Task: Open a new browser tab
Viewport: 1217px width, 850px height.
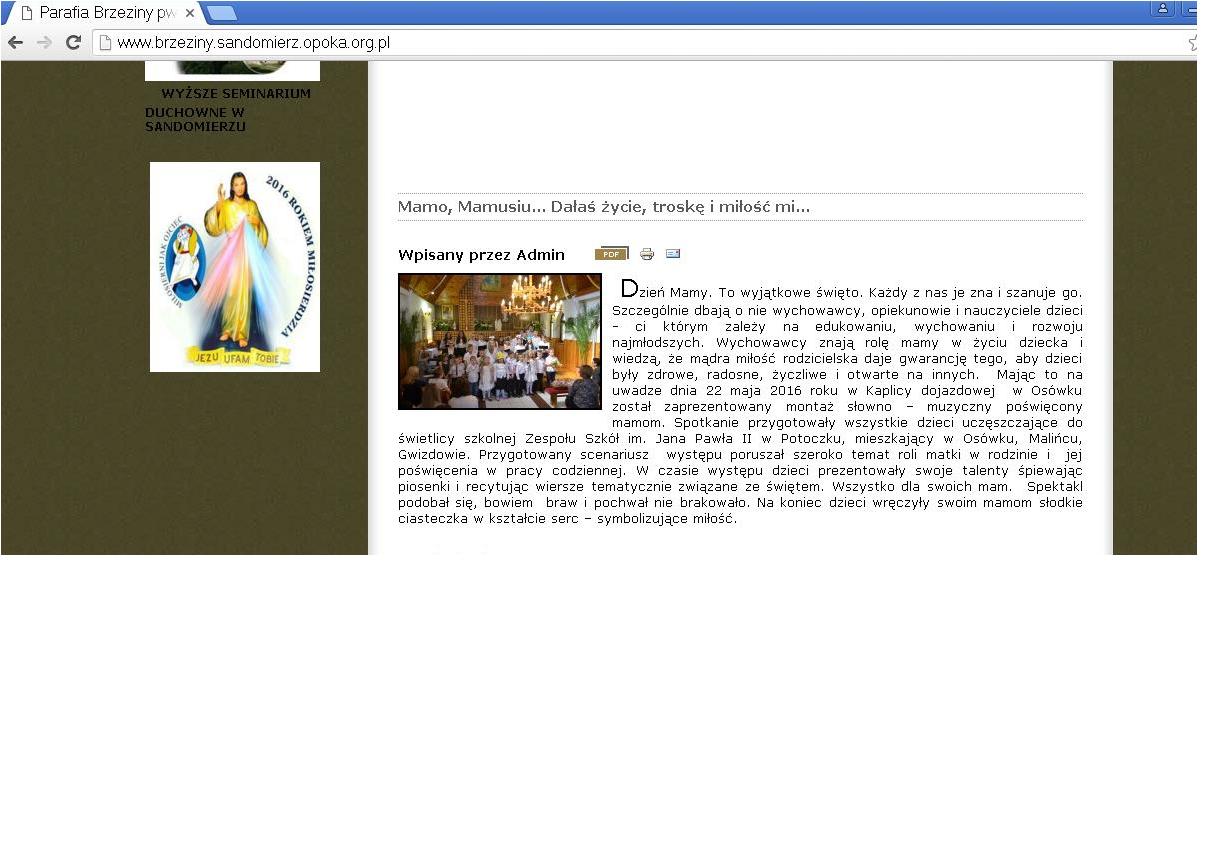Action: (221, 13)
